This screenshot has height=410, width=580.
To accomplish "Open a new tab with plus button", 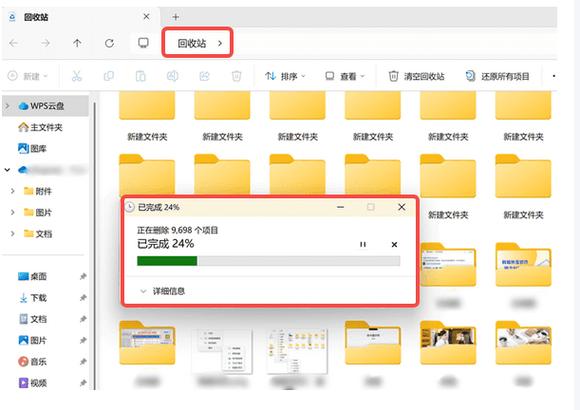I will [176, 17].
